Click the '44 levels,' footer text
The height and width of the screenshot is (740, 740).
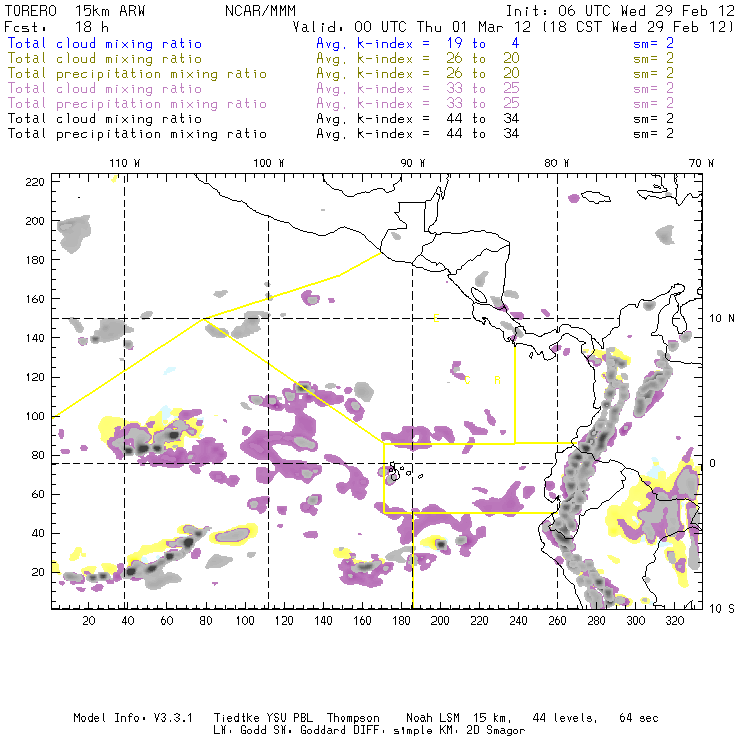pos(565,718)
